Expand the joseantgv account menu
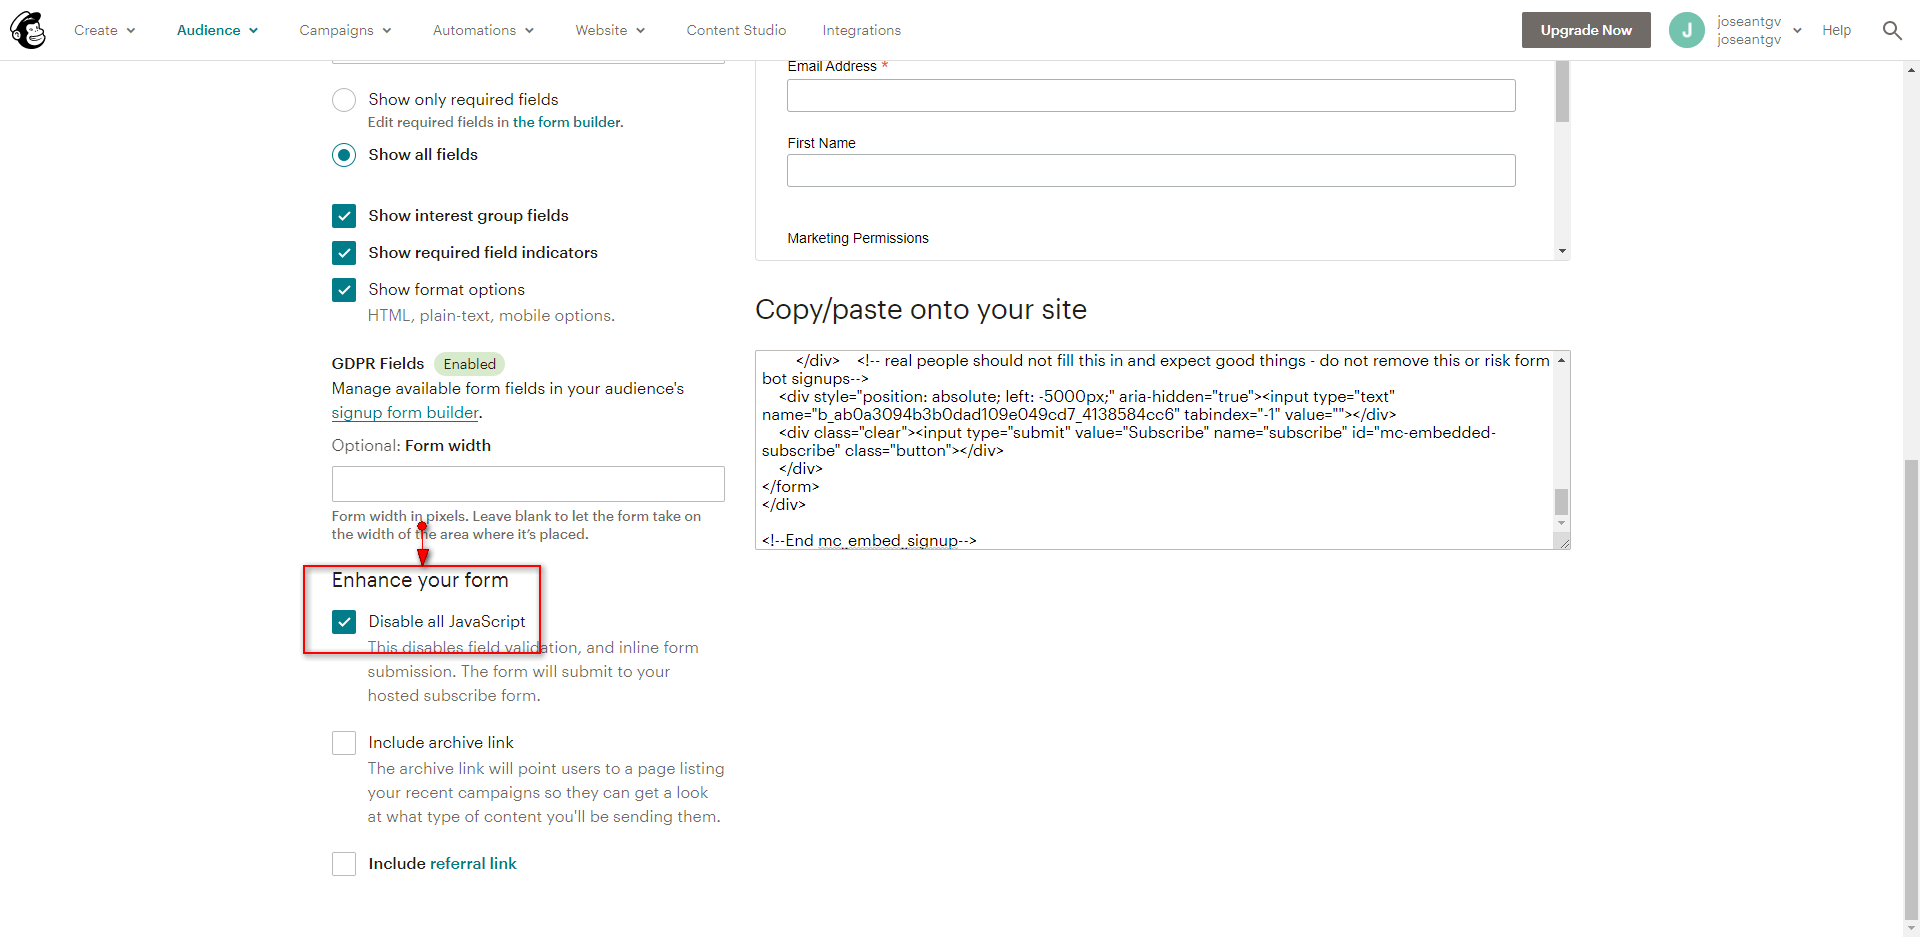The image size is (1920, 937). click(1759, 30)
